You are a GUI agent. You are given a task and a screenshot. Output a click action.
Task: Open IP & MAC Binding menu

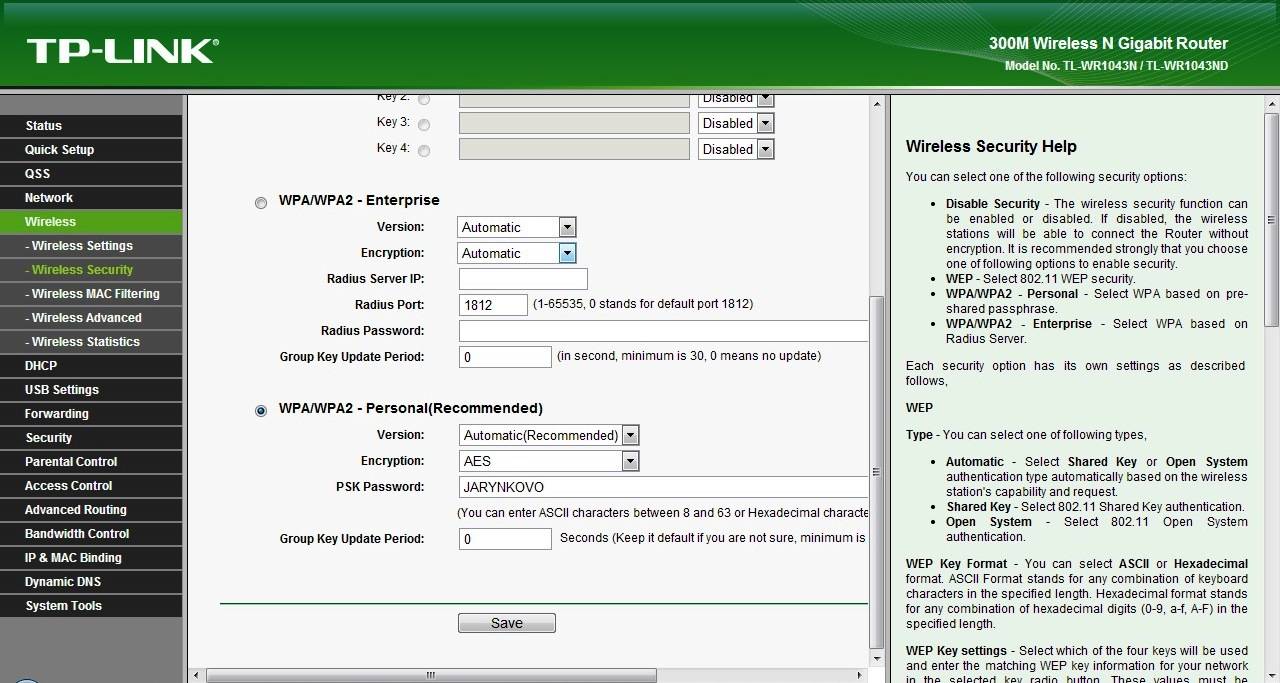pyautogui.click(x=91, y=558)
